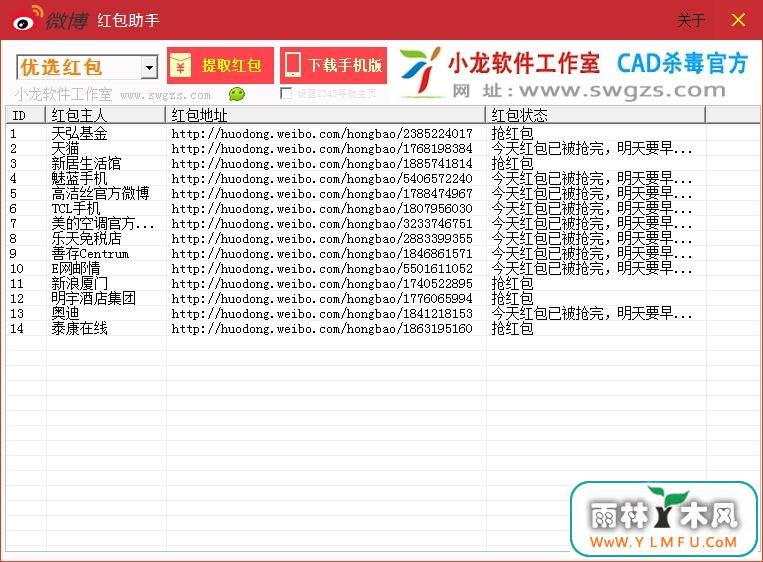Click the banner website www.swgzs.com
This screenshot has width=763, height=562.
pyautogui.click(x=622, y=91)
